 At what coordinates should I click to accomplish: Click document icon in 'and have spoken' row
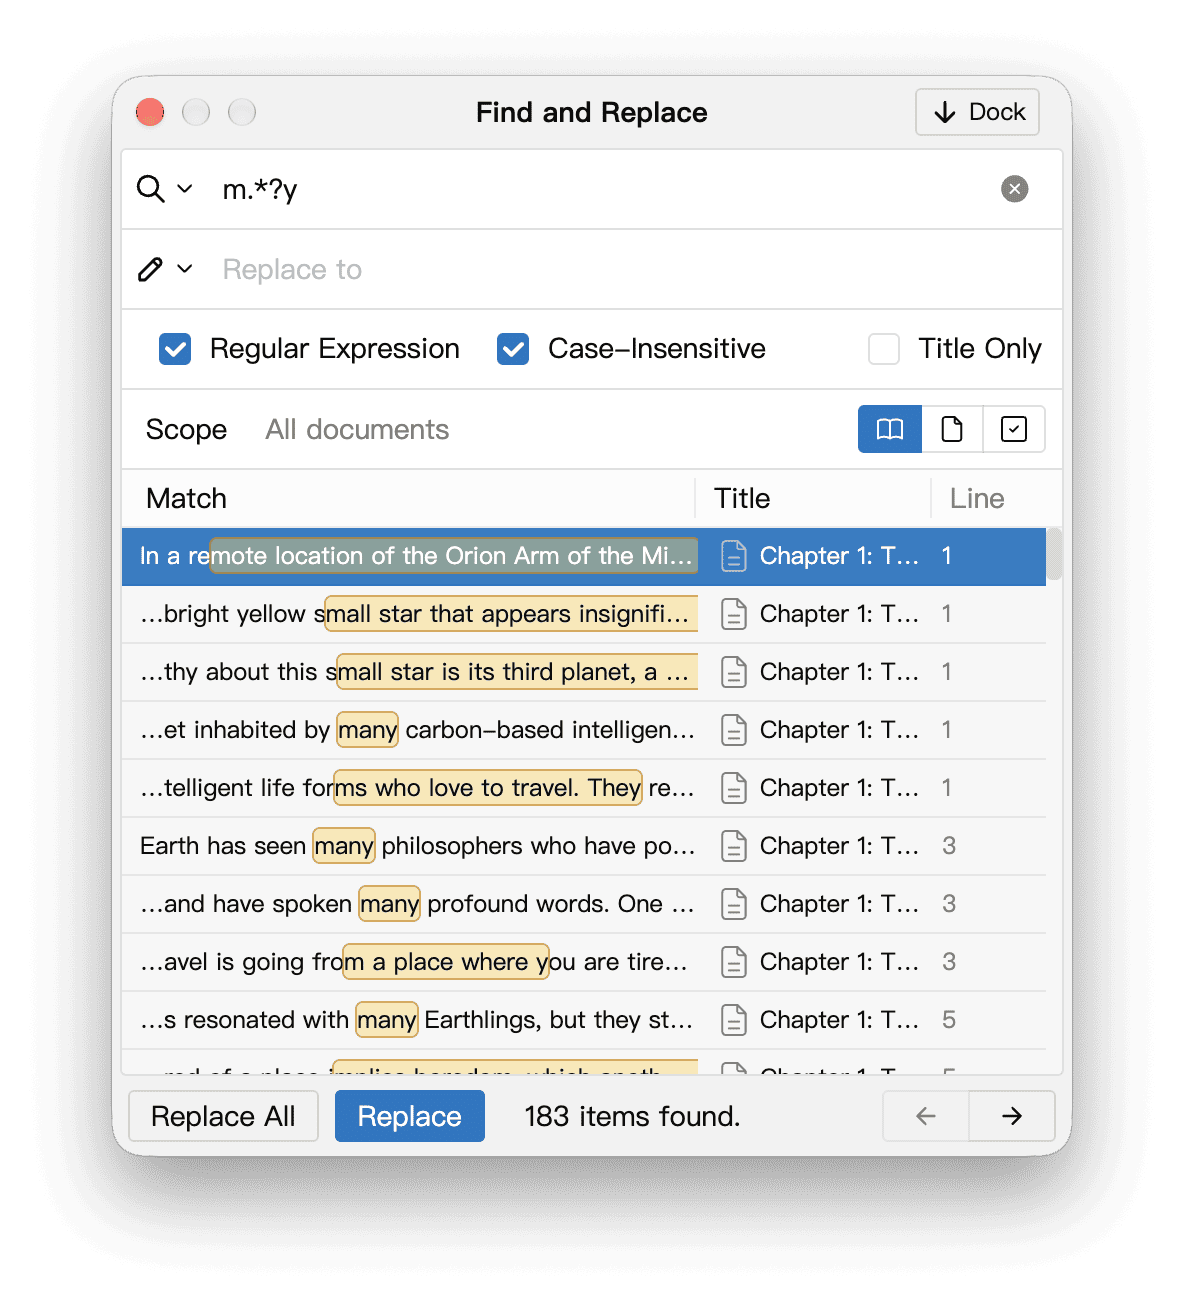[x=734, y=904]
